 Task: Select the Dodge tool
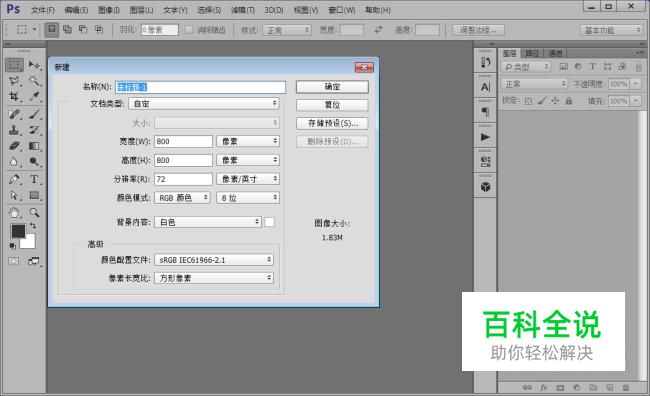[x=34, y=162]
